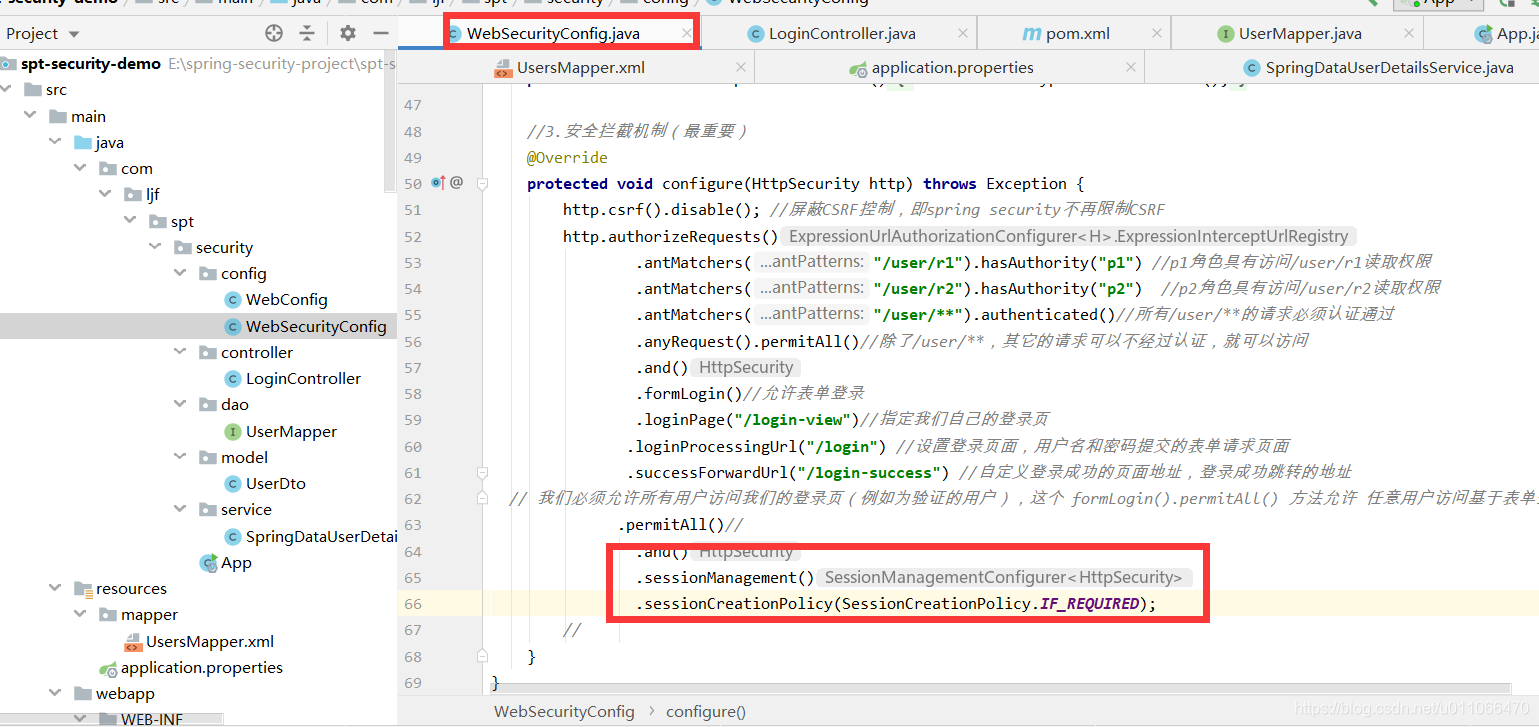Select the Scroll from Source crosshair icon
Viewport: 1539px width, 727px height.
tap(273, 33)
